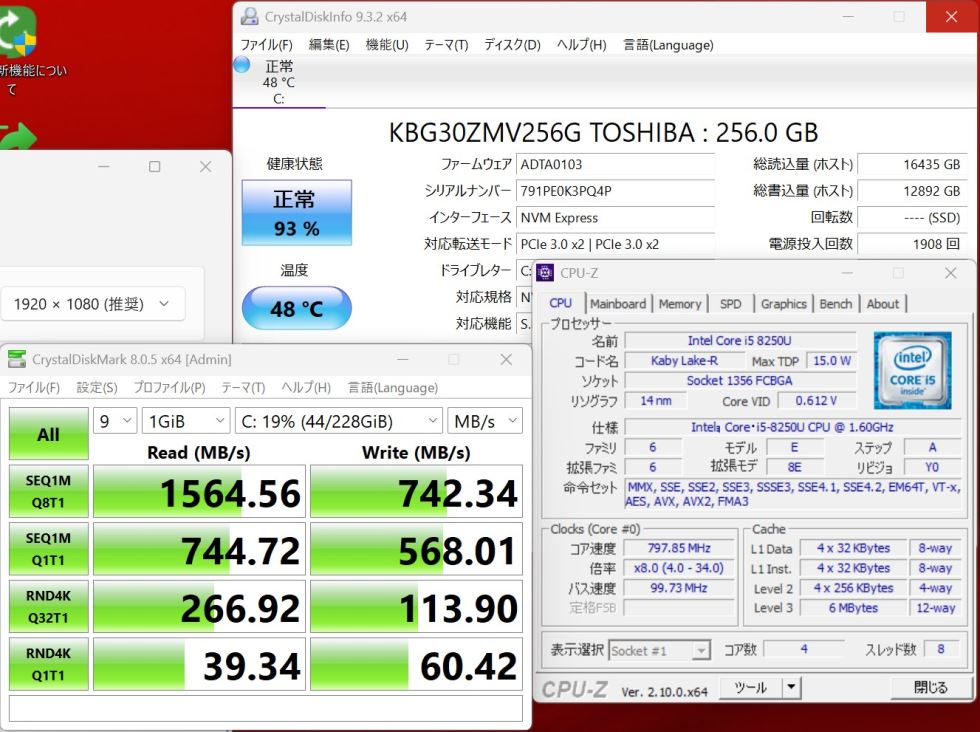This screenshot has width=980, height=732.
Task: Open 編集(E) menu in CrystalDiskInfo
Action: (x=329, y=44)
